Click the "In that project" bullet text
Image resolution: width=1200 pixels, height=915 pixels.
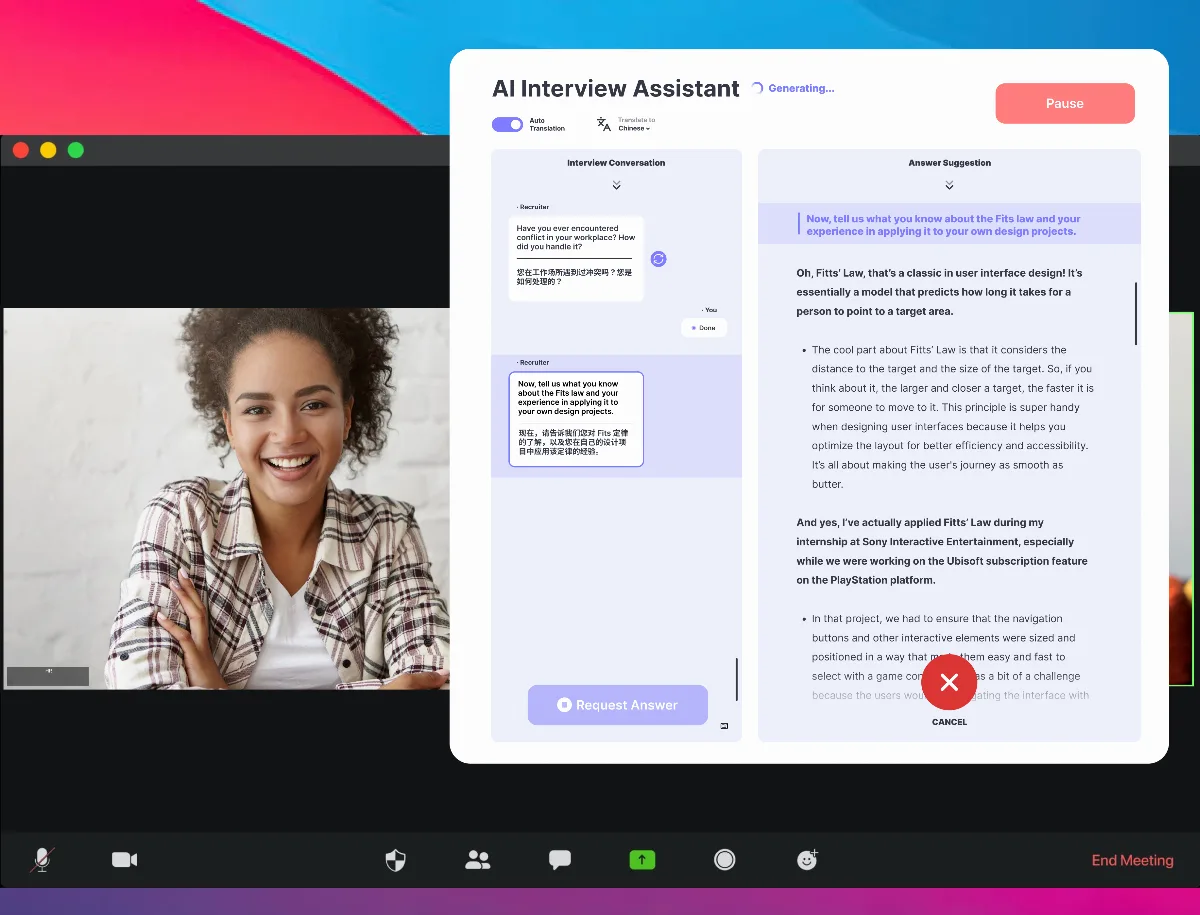tap(949, 657)
